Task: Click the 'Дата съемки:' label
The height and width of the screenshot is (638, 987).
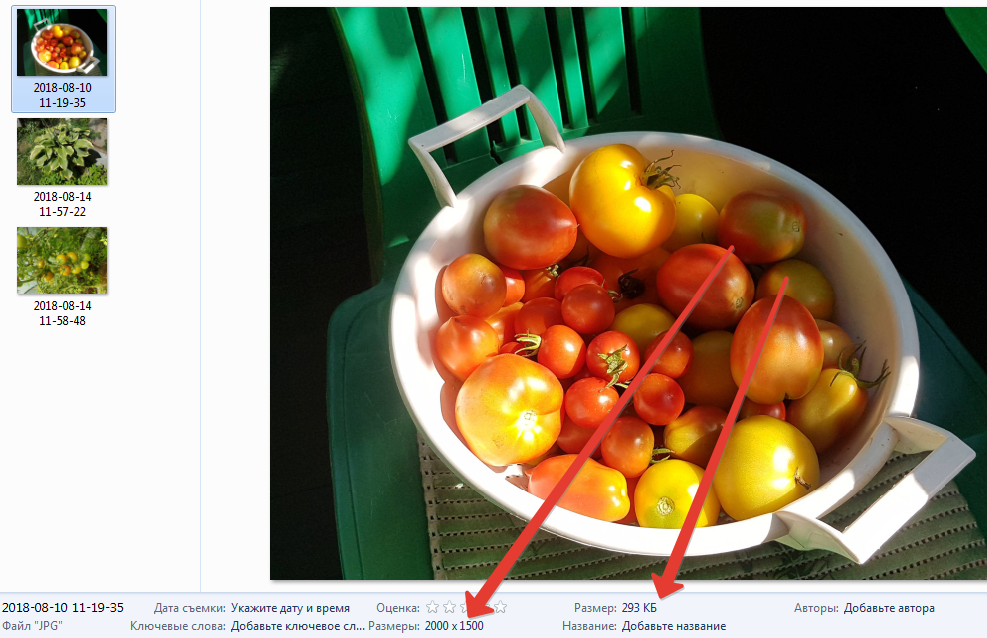Action: click(189, 608)
